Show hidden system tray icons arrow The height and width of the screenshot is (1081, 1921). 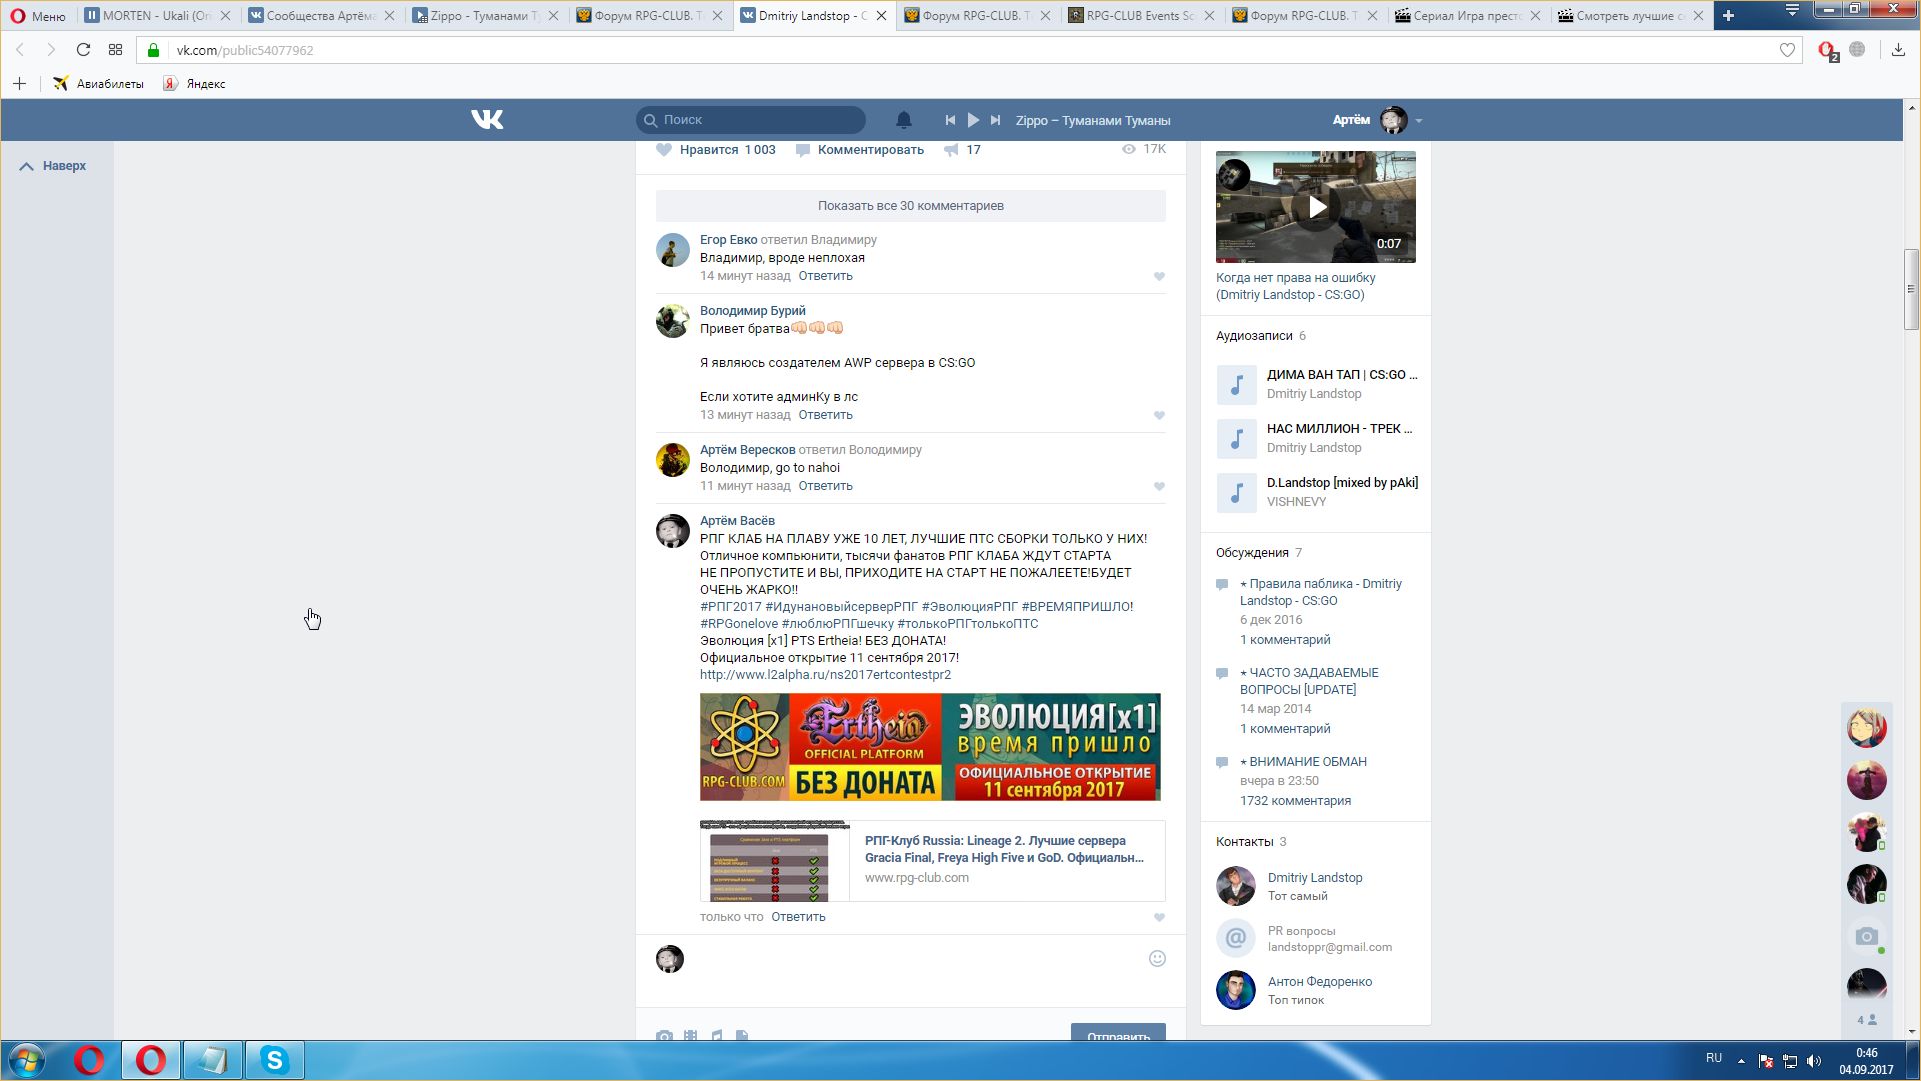pos(1741,1061)
